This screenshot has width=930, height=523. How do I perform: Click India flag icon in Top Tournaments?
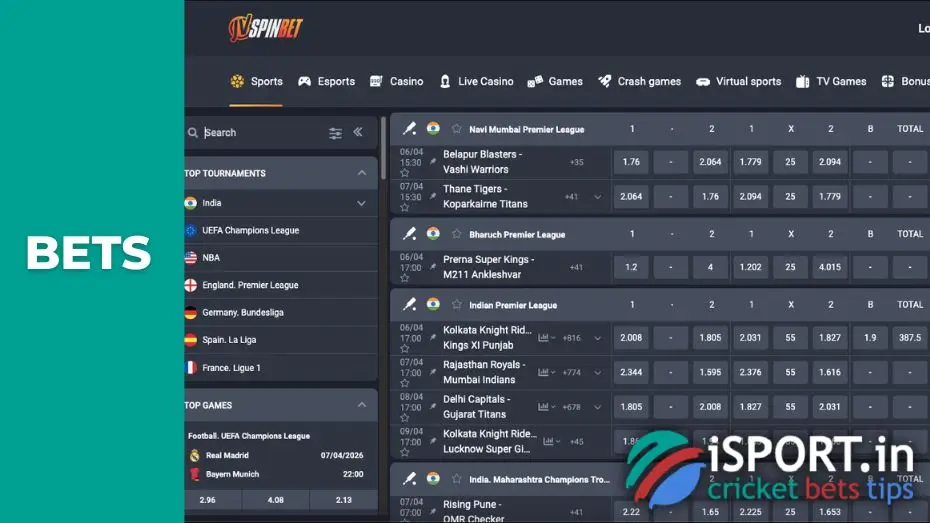click(190, 203)
